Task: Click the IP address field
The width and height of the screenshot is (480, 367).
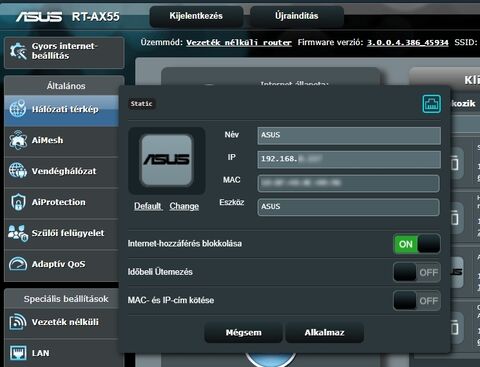Action: 349,159
